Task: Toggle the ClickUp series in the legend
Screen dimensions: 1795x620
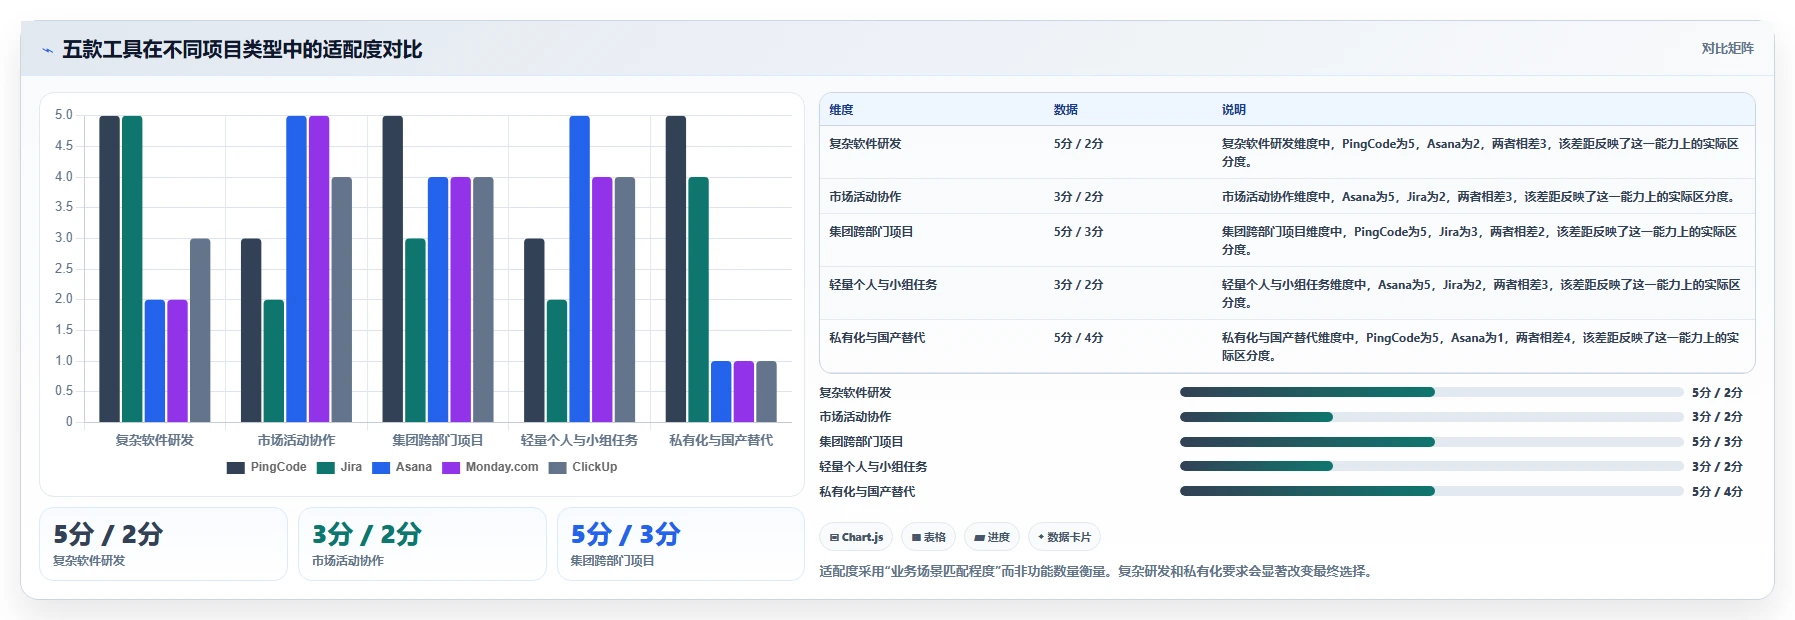Action: pyautogui.click(x=583, y=467)
